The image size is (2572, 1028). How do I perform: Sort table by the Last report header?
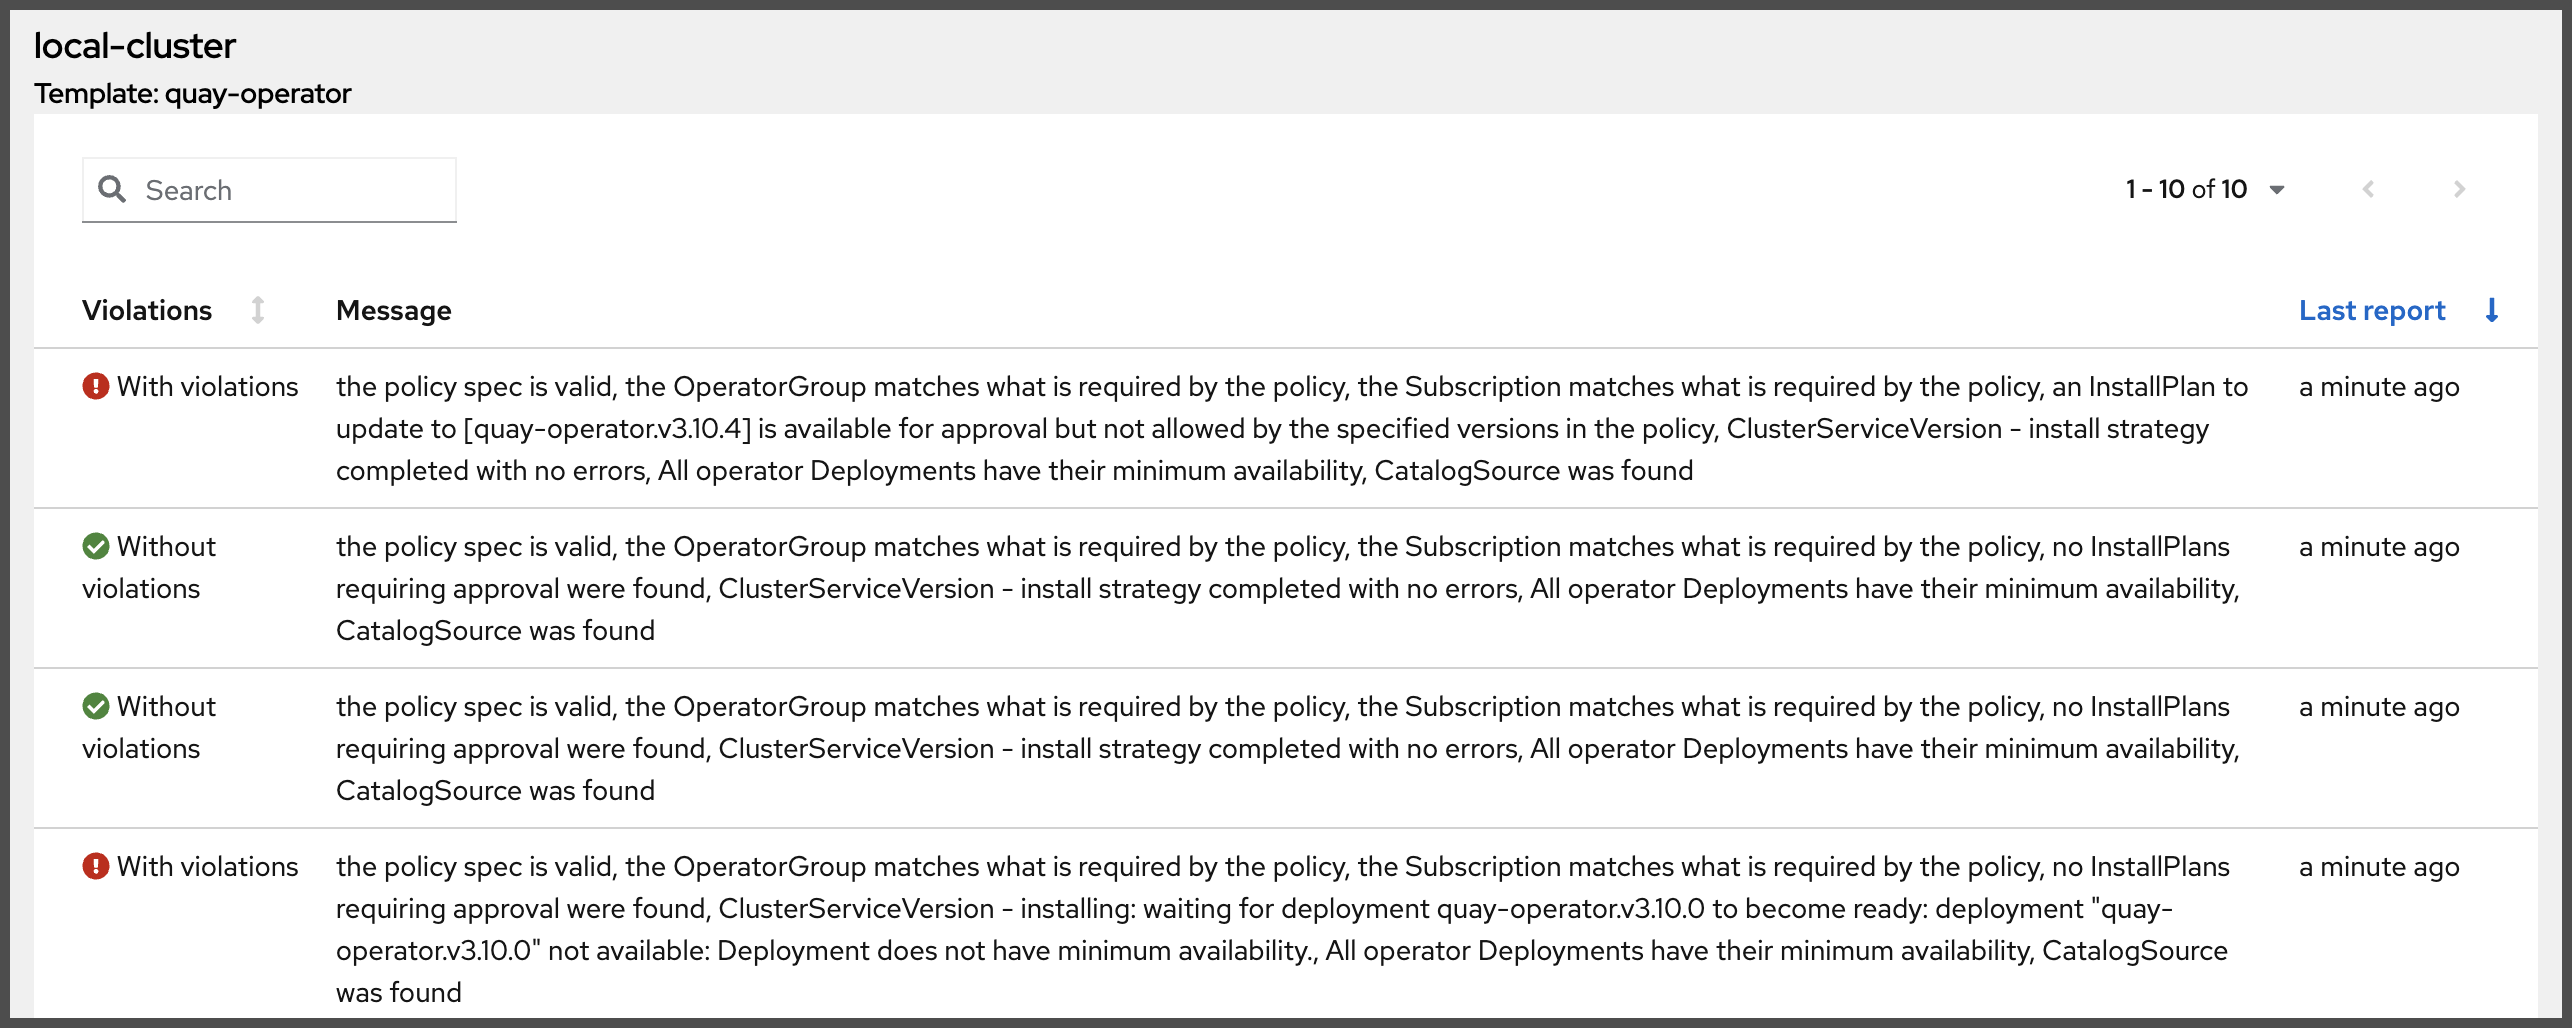click(x=2372, y=311)
